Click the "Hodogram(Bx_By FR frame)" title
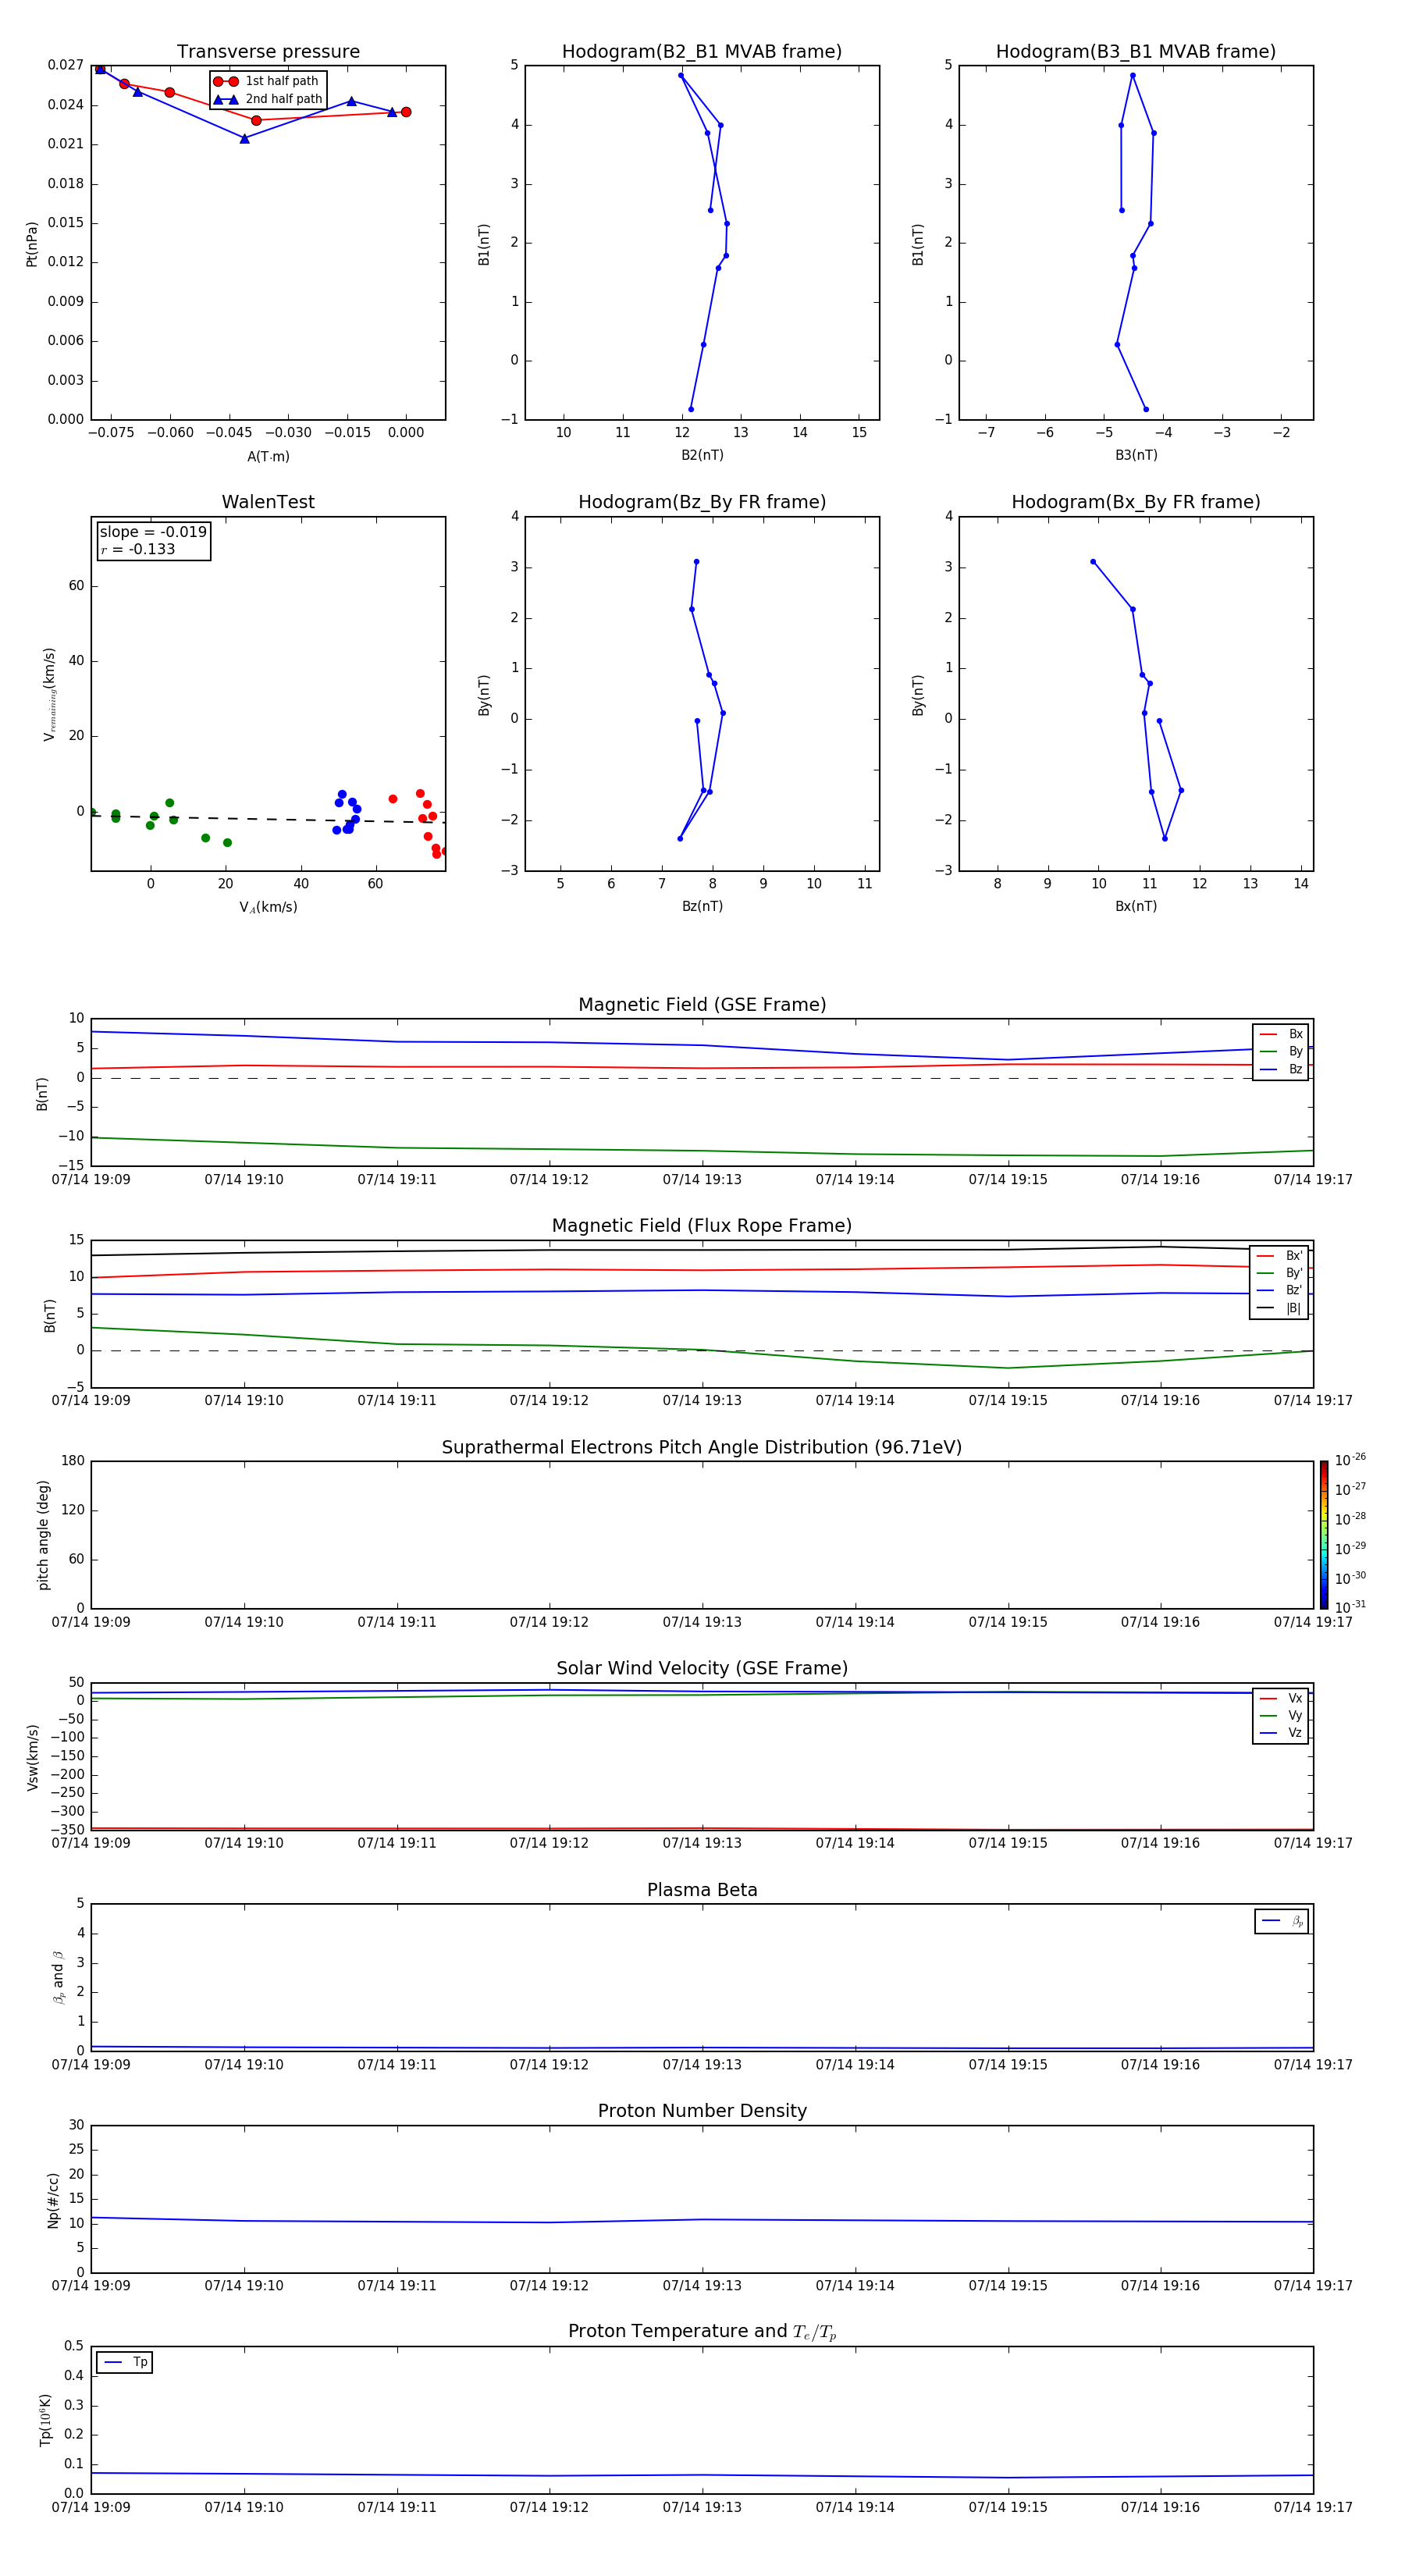Viewport: 1405px width, 2576px height. [1135, 502]
